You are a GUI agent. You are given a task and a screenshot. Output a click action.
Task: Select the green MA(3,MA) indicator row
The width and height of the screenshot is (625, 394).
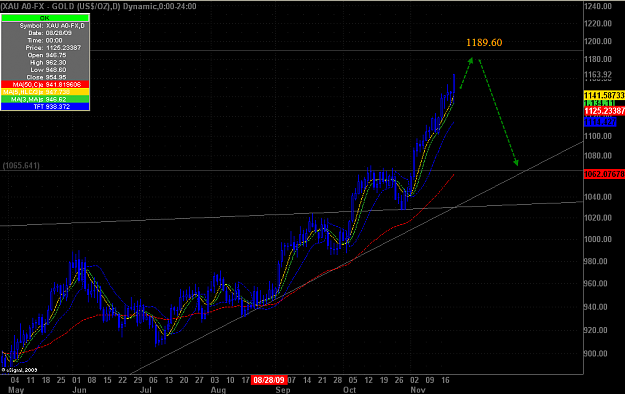point(45,99)
